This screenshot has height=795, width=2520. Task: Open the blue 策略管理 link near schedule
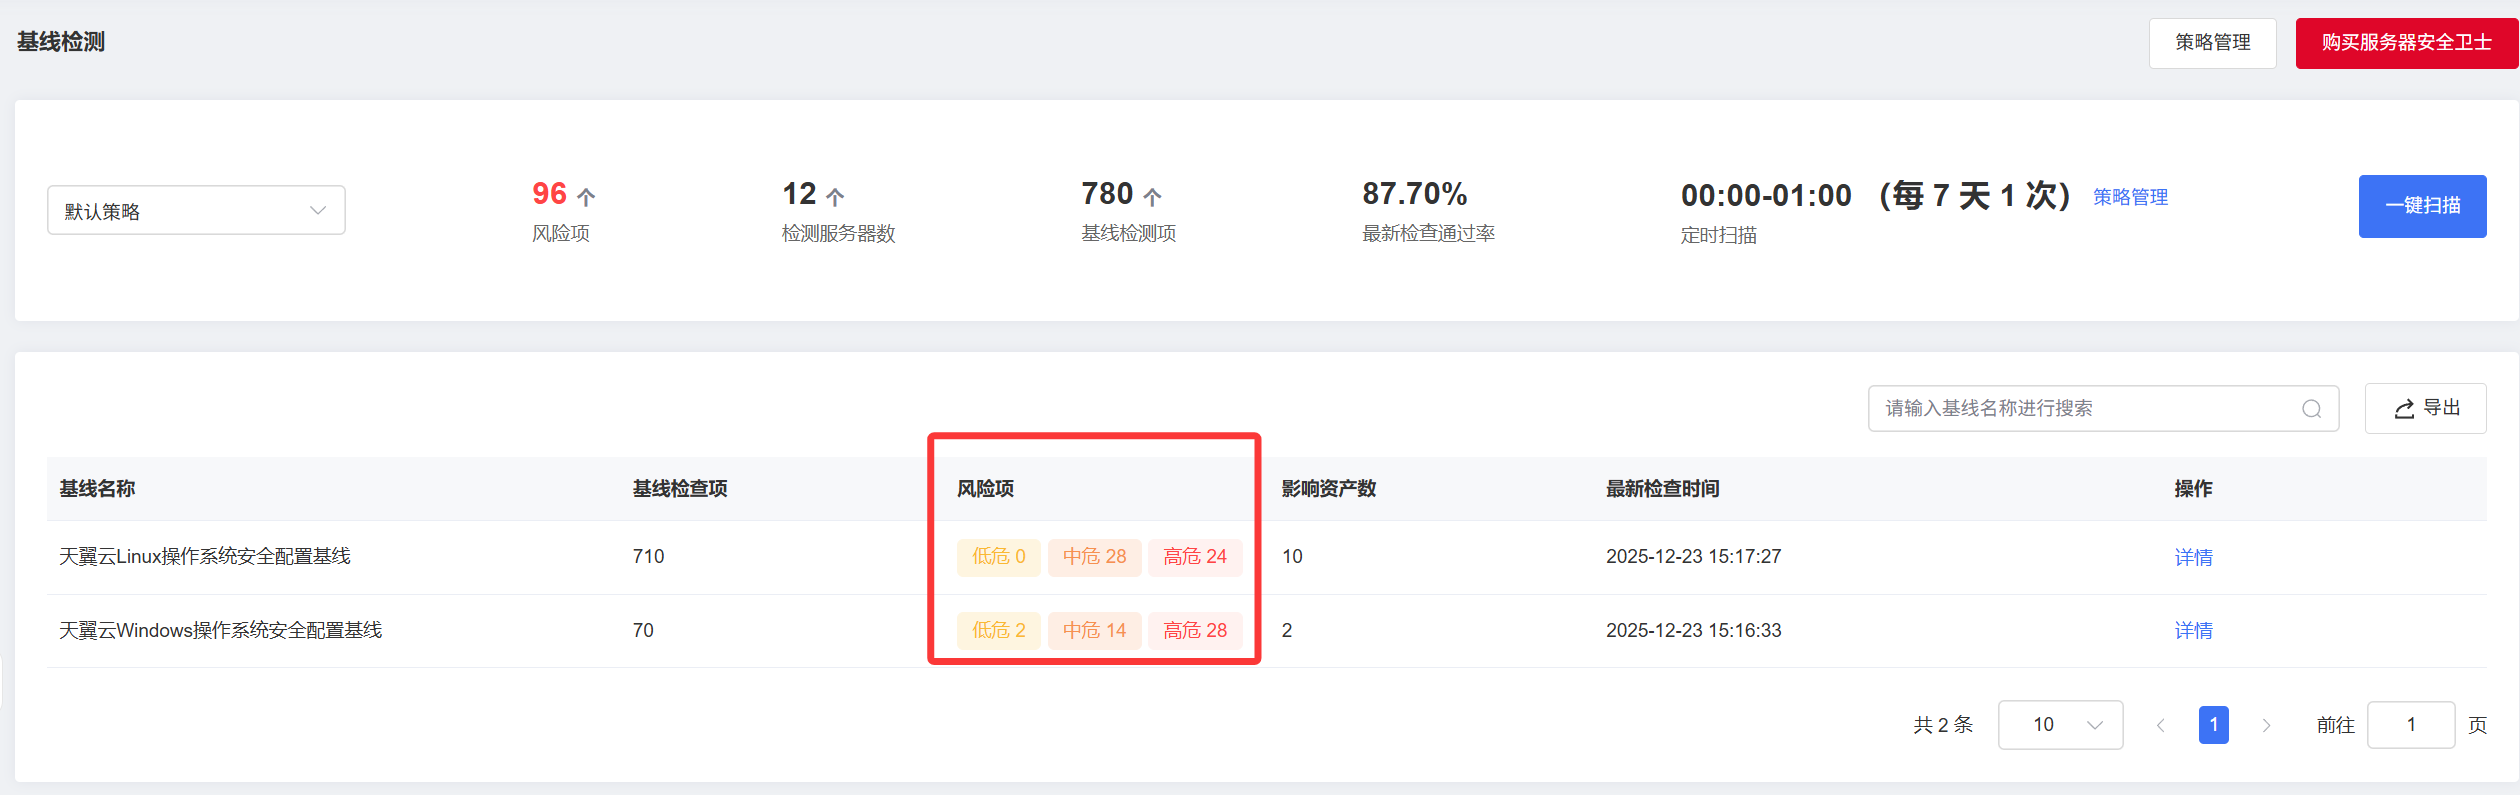click(x=2130, y=197)
